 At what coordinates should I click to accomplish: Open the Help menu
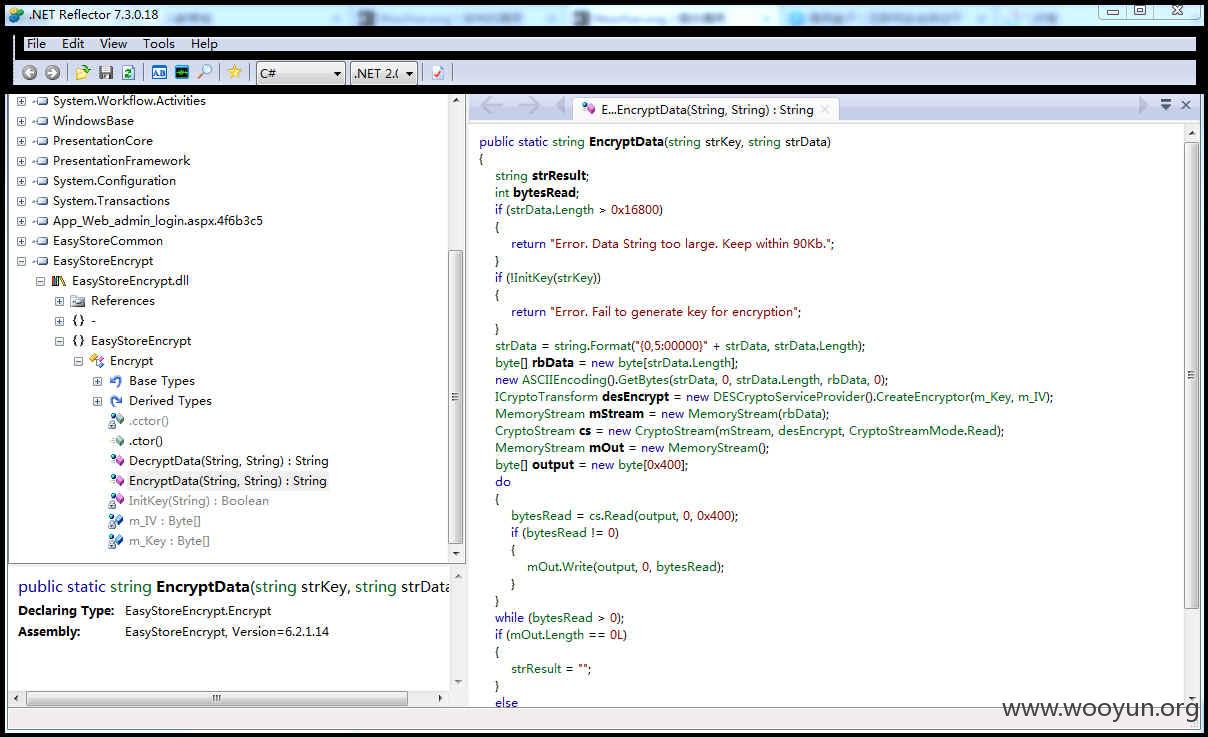pyautogui.click(x=204, y=43)
